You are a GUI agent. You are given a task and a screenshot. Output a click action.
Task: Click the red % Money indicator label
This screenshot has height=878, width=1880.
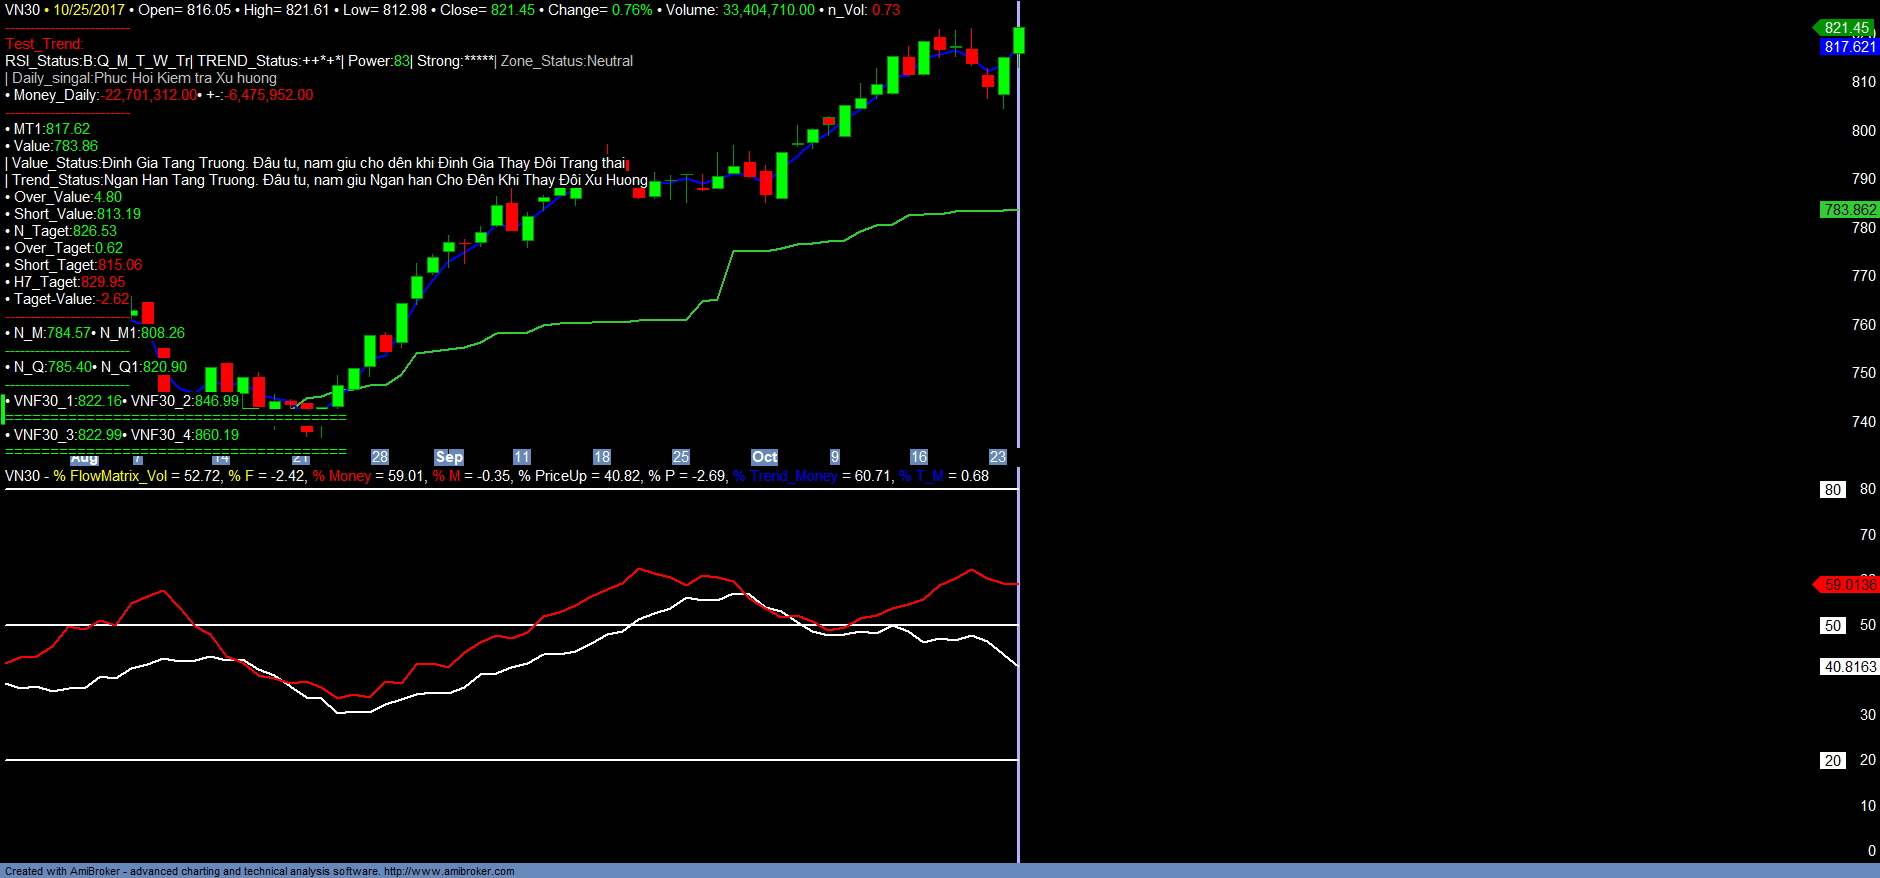point(341,476)
